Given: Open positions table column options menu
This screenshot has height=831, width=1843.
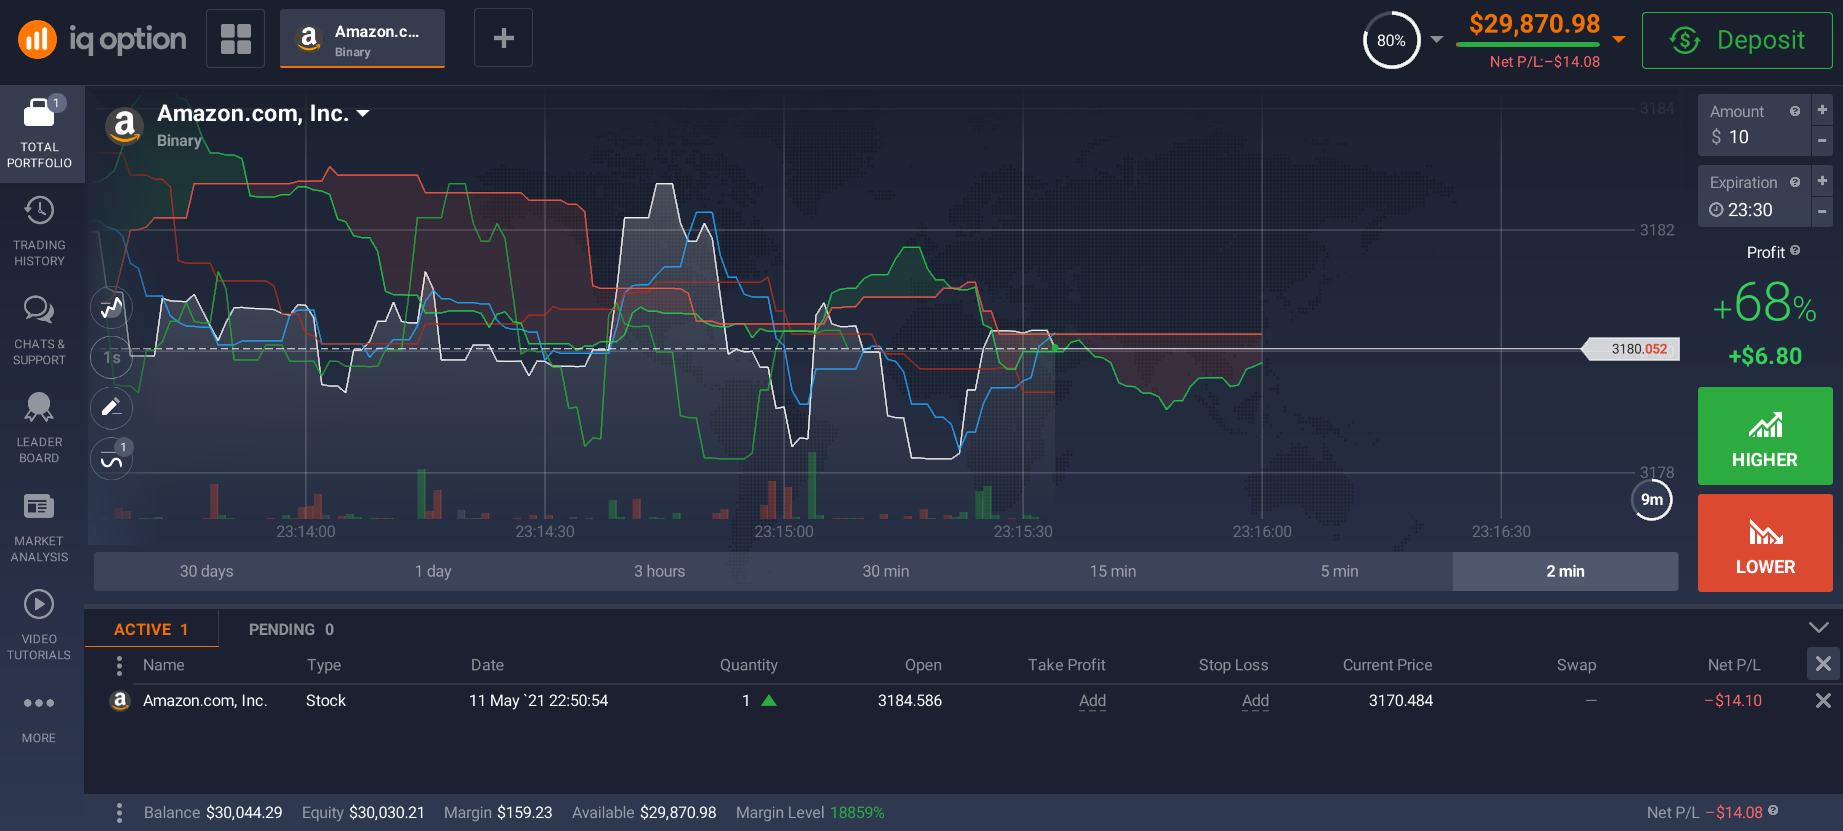Looking at the screenshot, I should click(x=119, y=665).
